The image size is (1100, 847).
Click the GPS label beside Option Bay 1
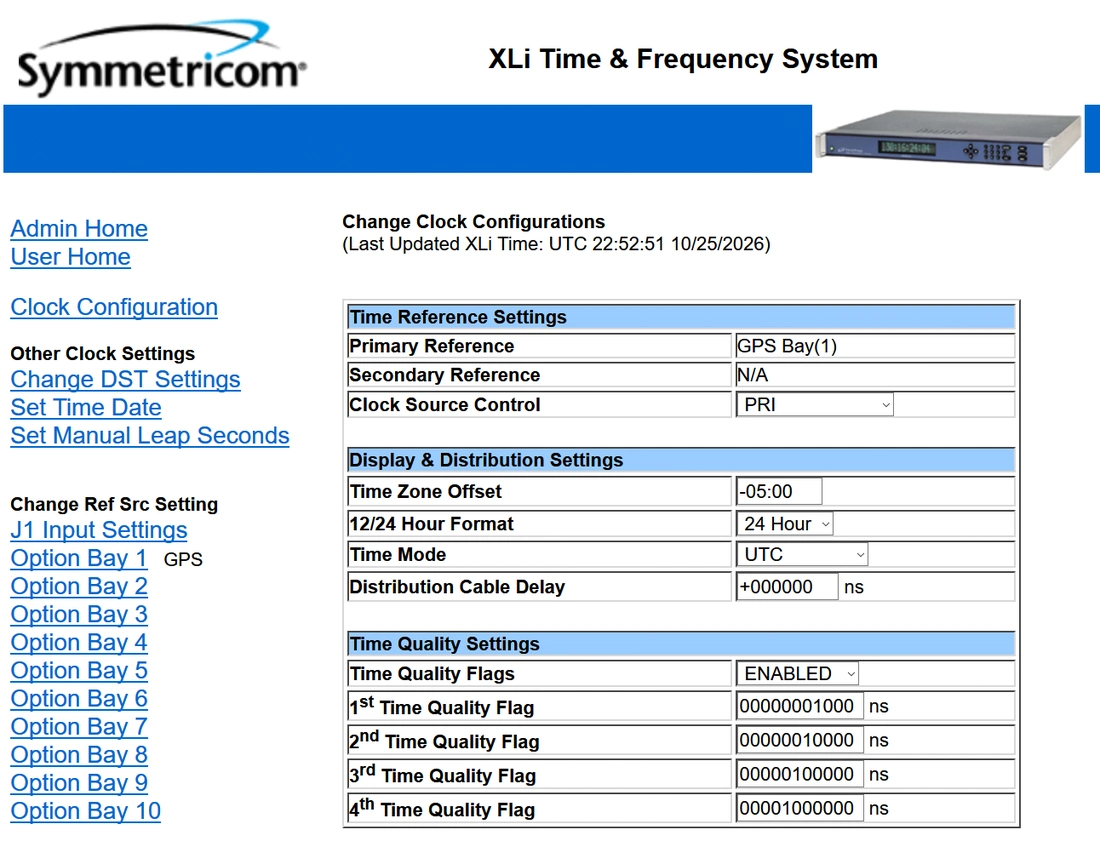pyautogui.click(x=183, y=559)
